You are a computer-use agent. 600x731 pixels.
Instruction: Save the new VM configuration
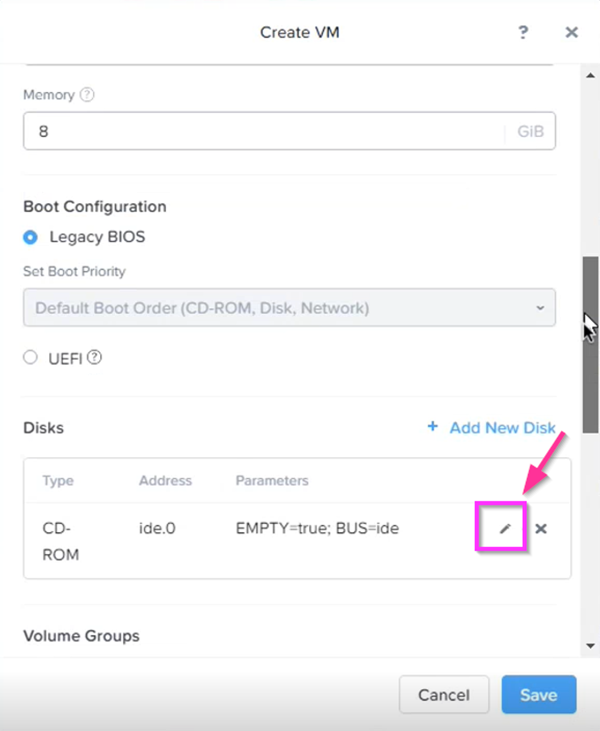coord(539,695)
